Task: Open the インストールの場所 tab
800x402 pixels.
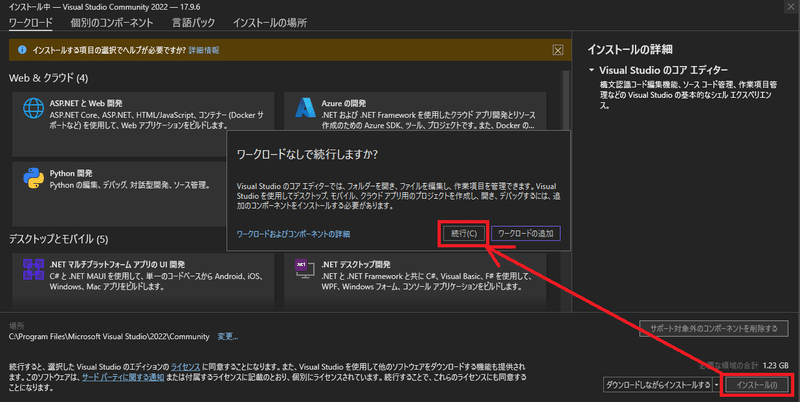Action: pos(270,22)
